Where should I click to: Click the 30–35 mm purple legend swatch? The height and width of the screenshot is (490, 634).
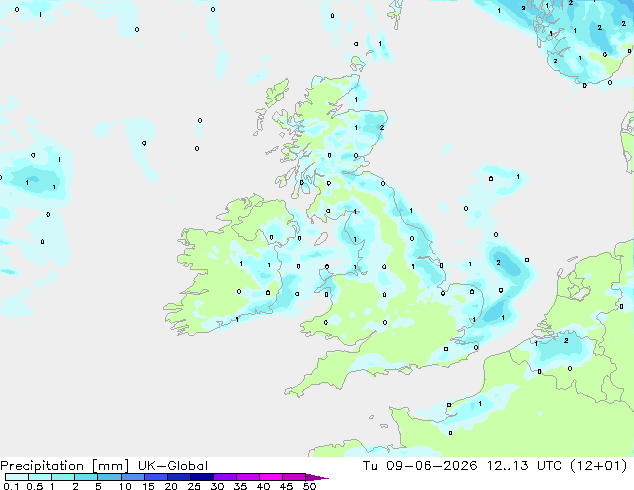coord(225,477)
